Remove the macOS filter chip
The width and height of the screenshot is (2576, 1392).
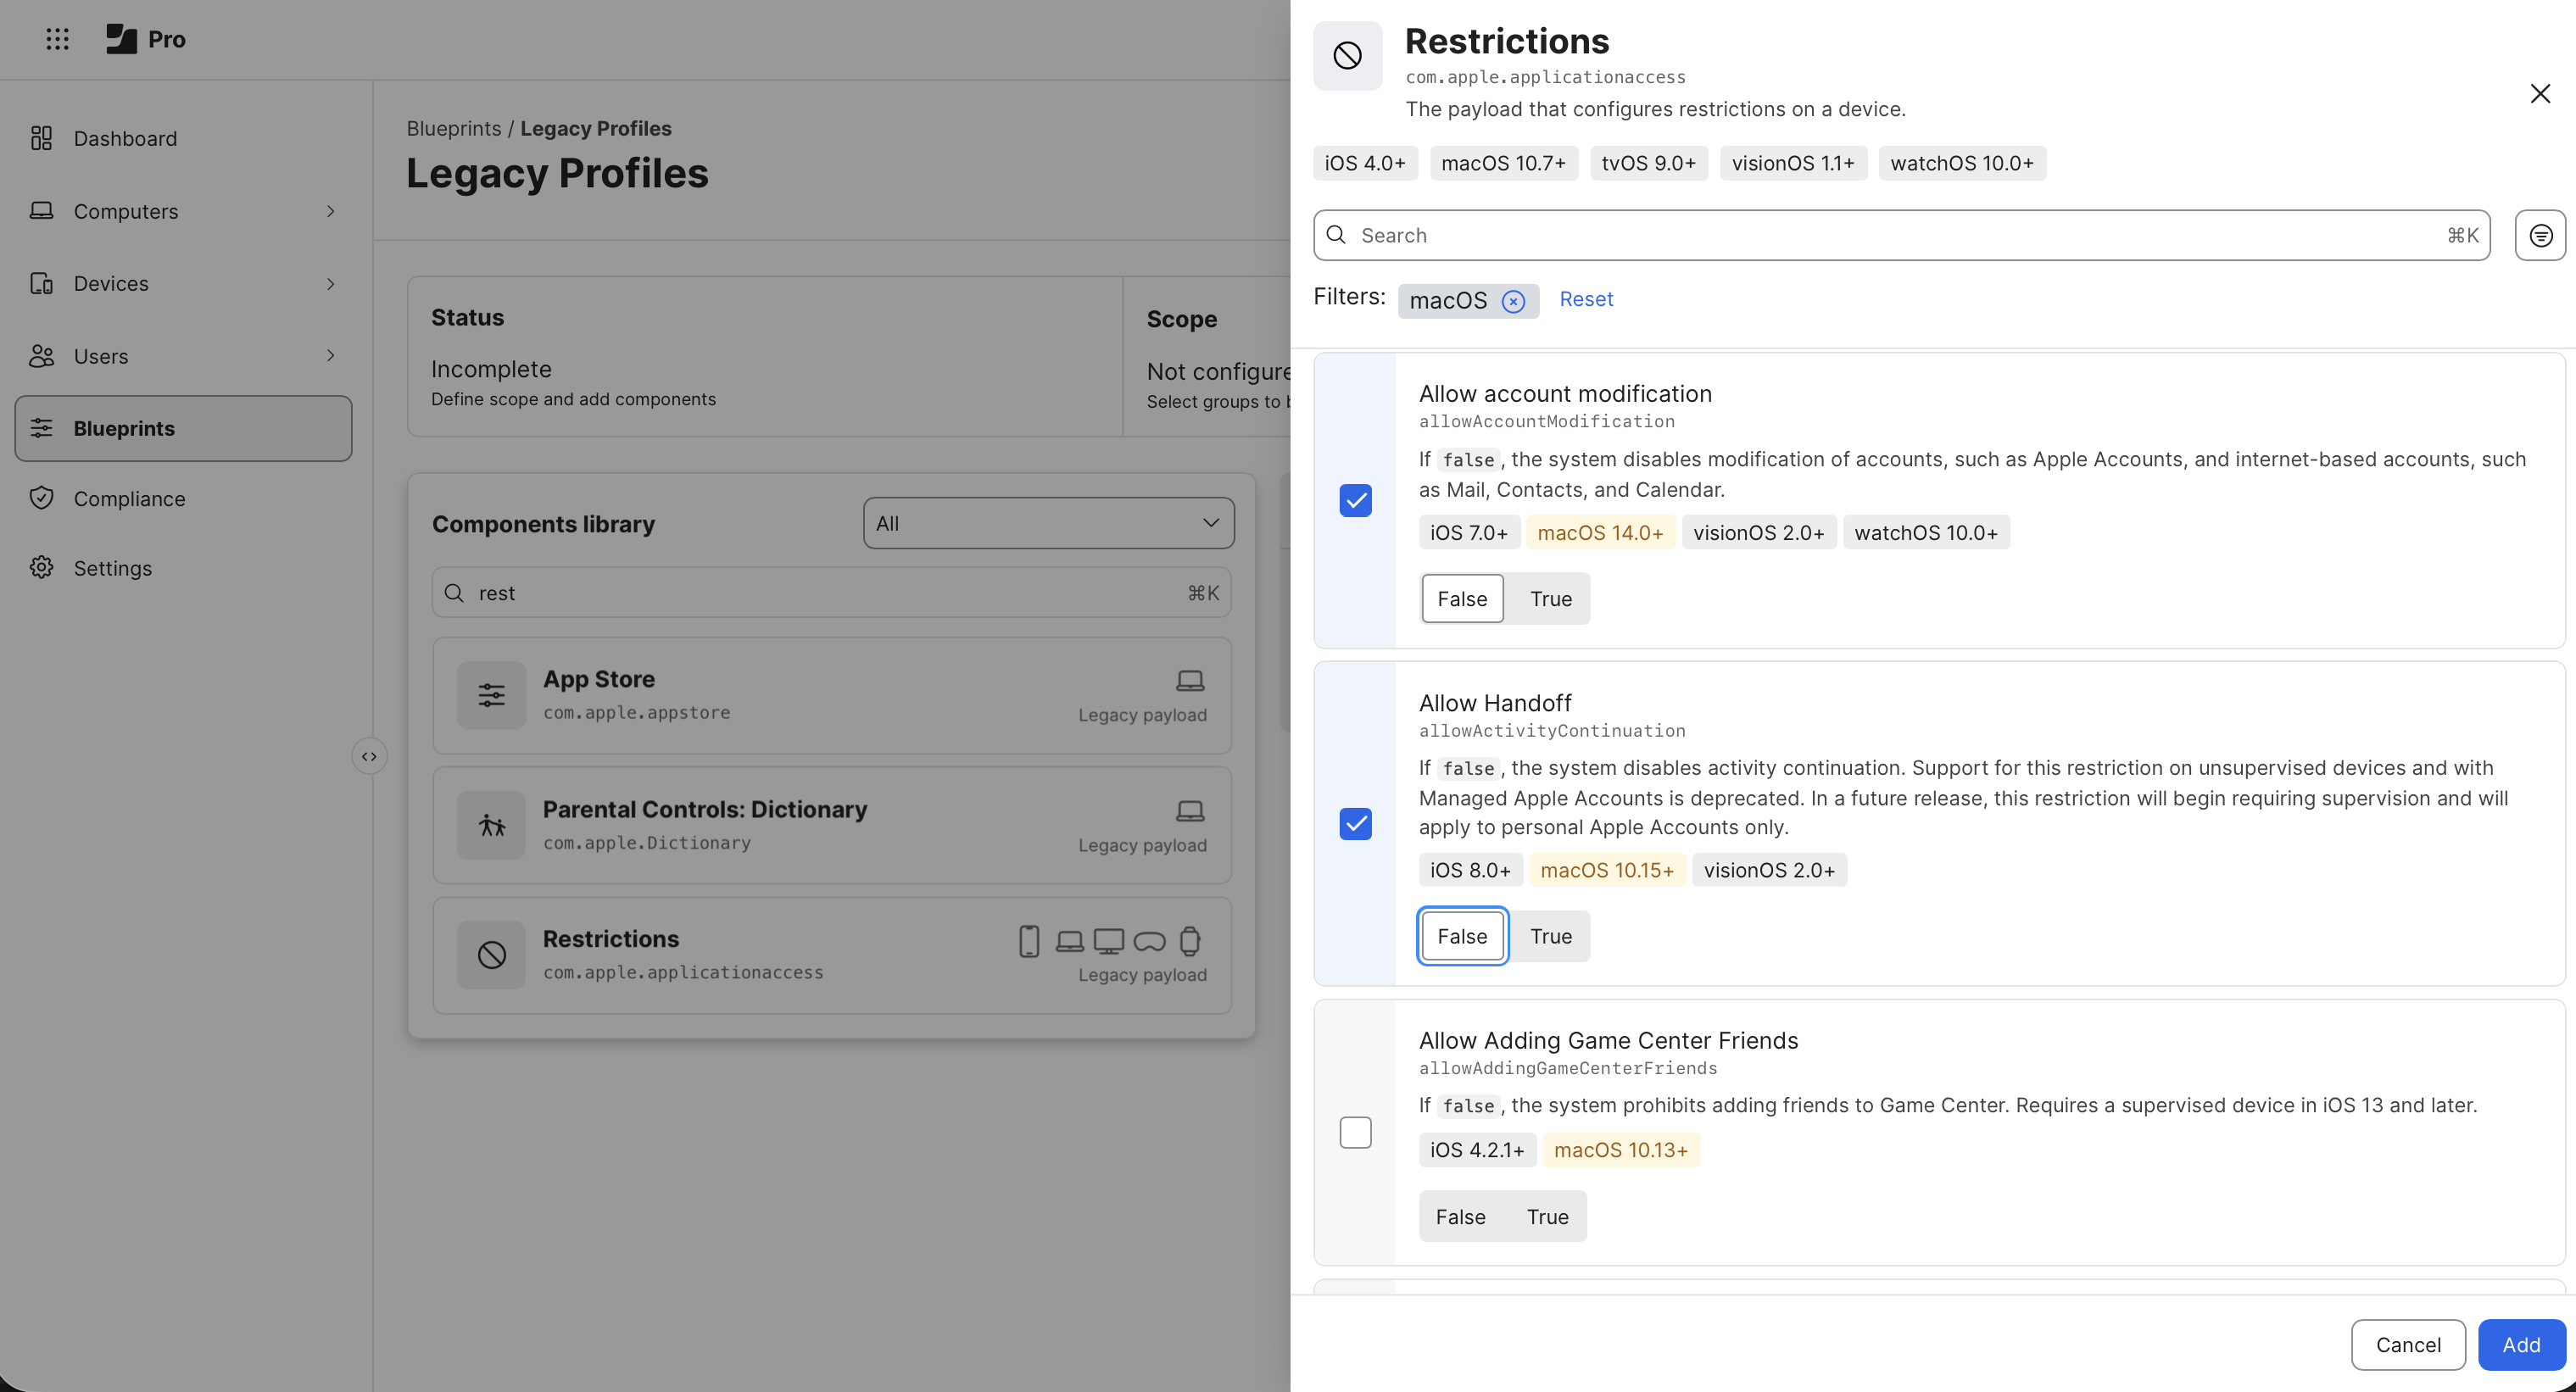pos(1513,301)
